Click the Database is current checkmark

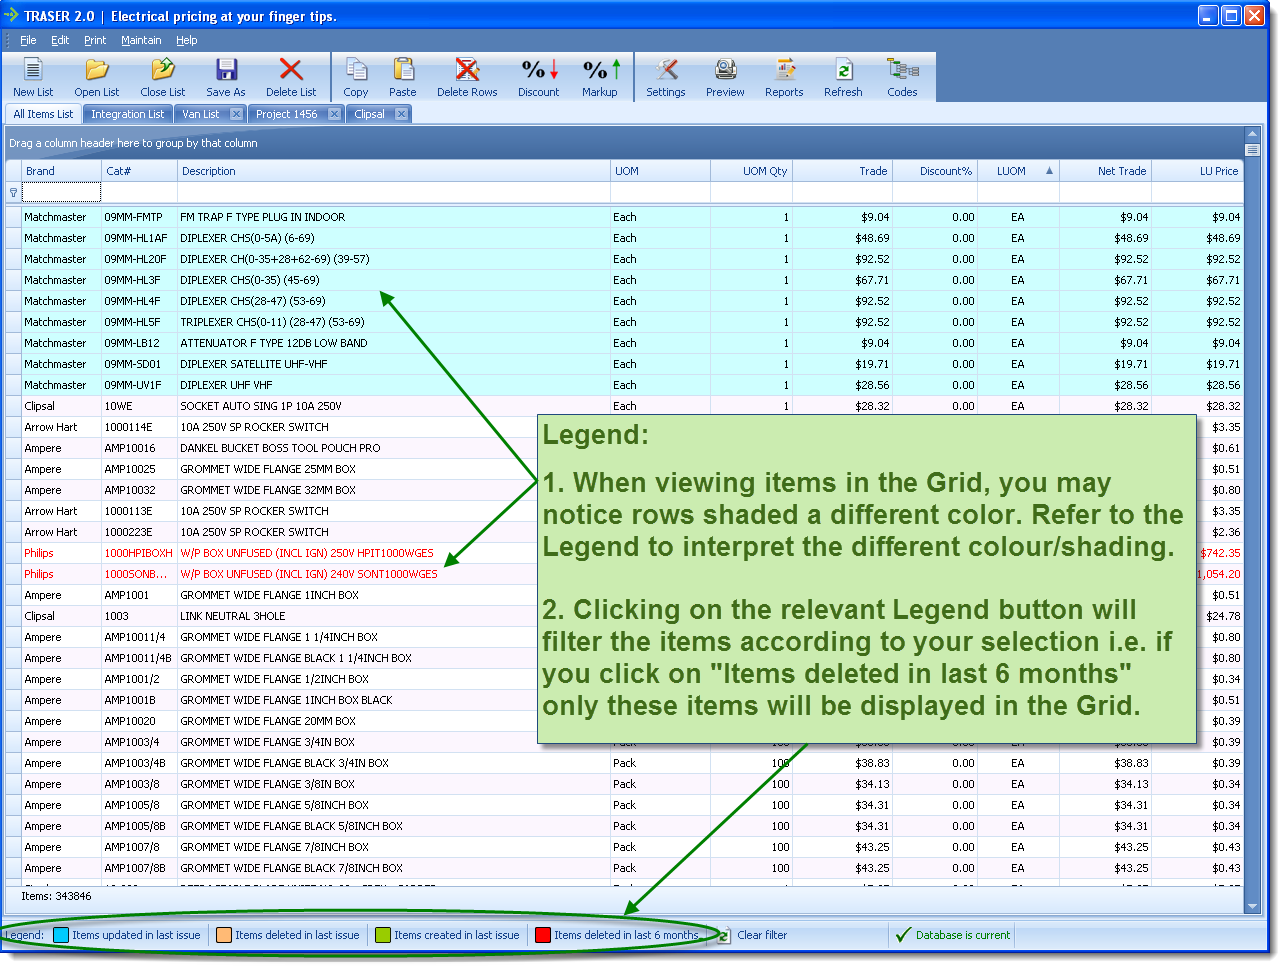(x=903, y=935)
